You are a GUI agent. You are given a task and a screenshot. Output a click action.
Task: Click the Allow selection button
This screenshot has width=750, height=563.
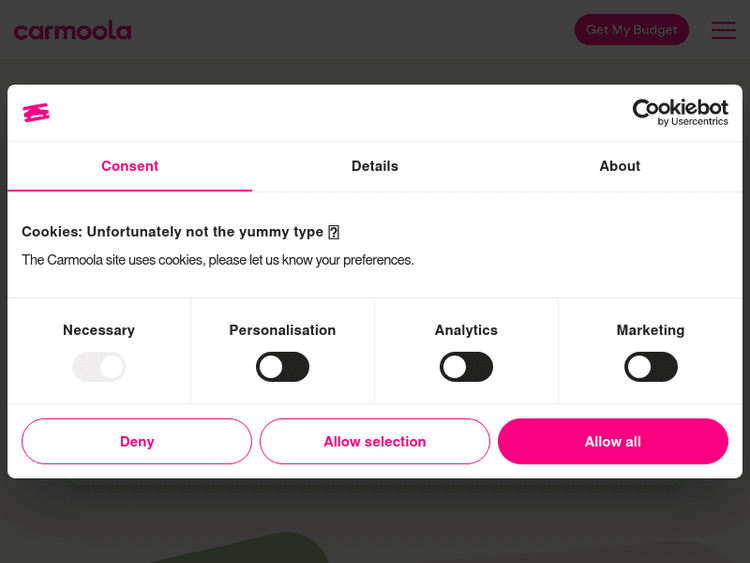tap(375, 441)
